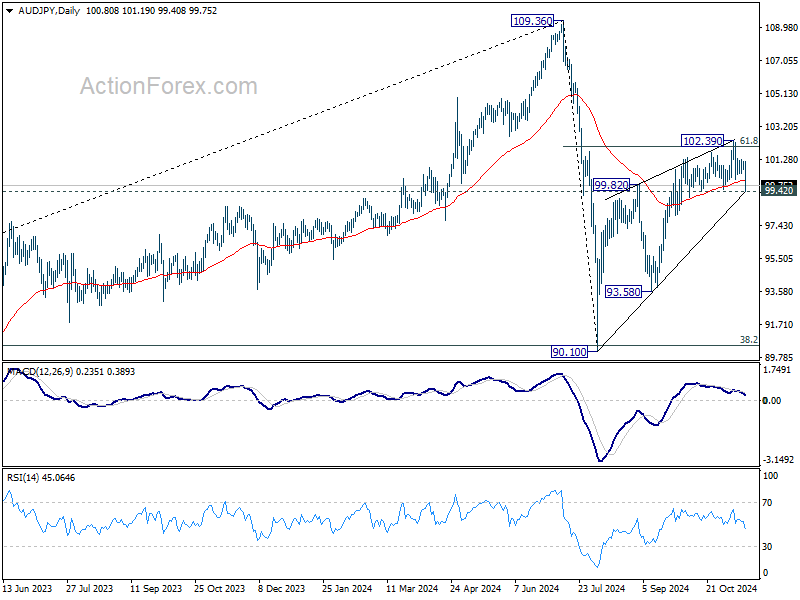The height and width of the screenshot is (600, 800).
Task: Click the 13 Jun 2023 date on time axis
Action: coord(28,588)
